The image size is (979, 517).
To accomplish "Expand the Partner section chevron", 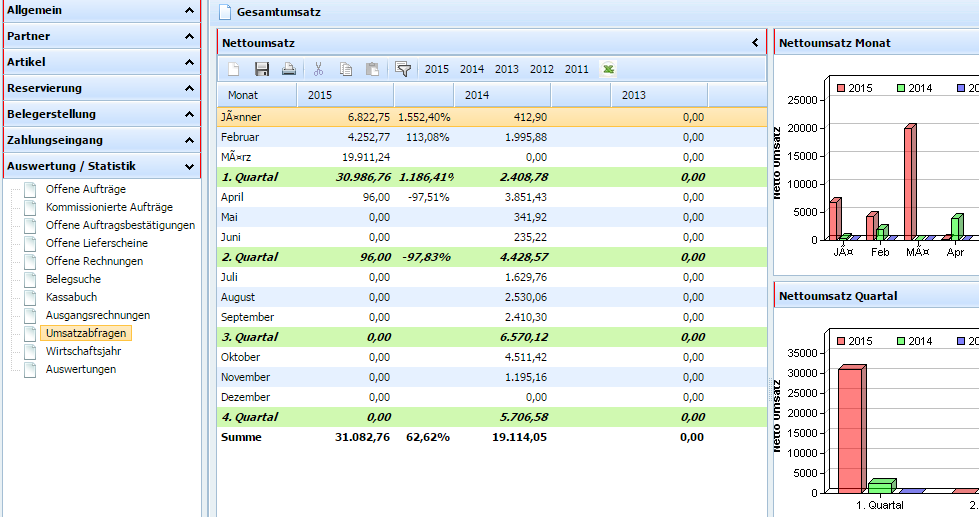I will click(x=189, y=36).
